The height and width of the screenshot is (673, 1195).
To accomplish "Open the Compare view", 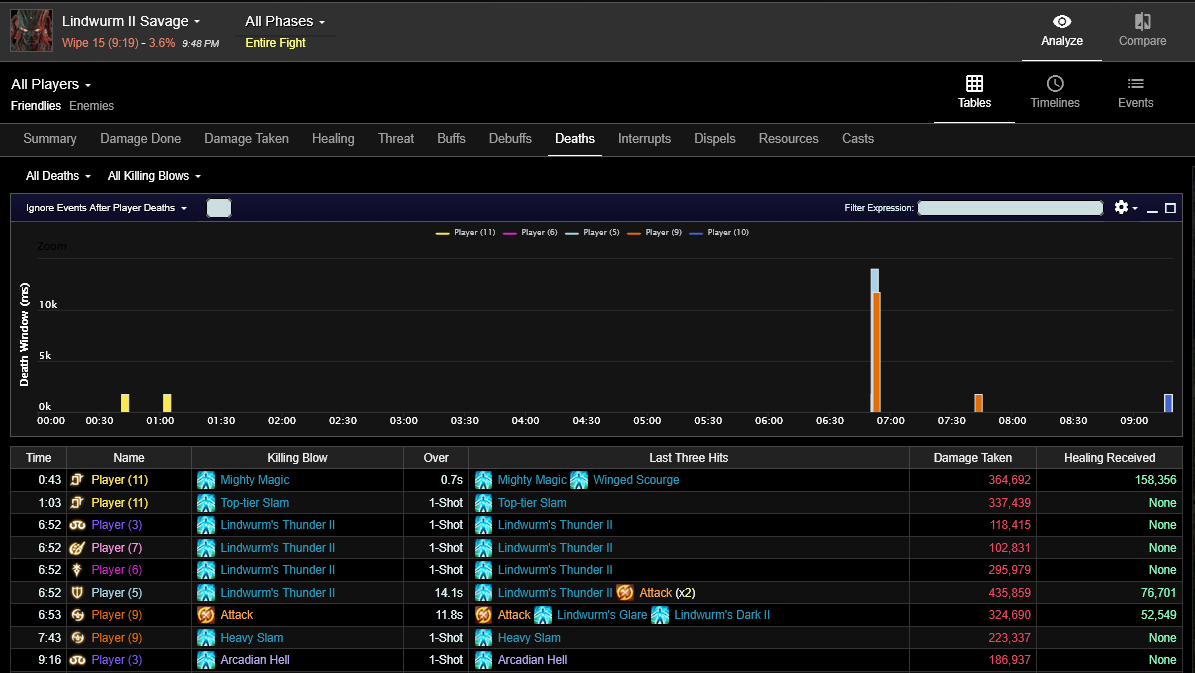I will [1142, 31].
